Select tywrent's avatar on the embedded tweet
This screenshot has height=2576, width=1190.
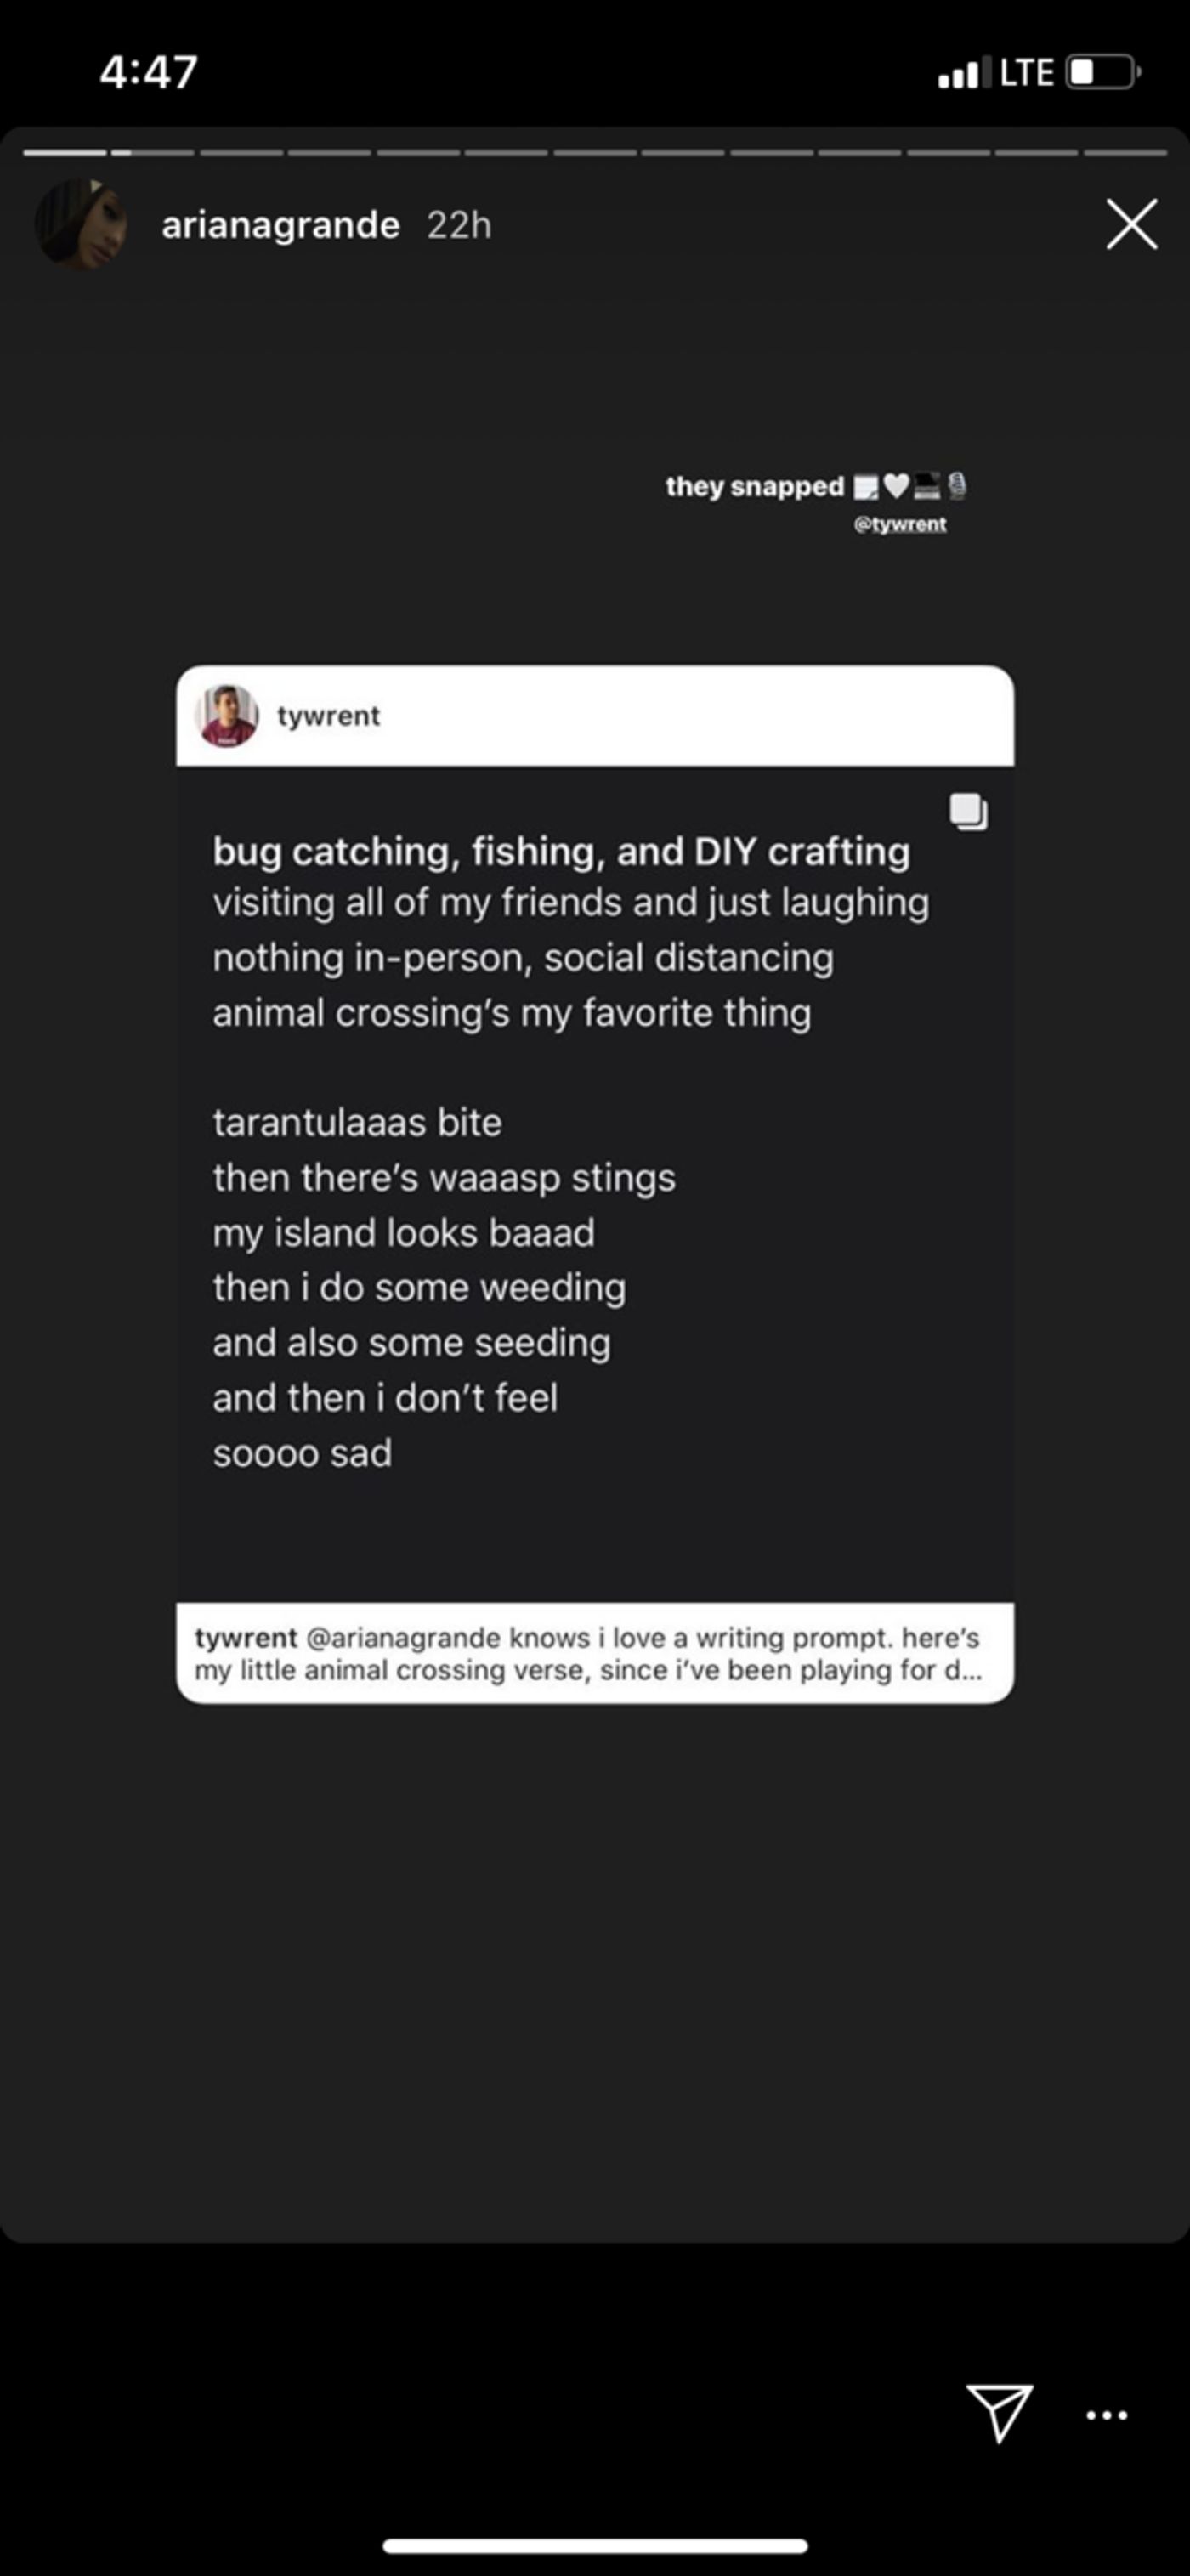click(228, 715)
